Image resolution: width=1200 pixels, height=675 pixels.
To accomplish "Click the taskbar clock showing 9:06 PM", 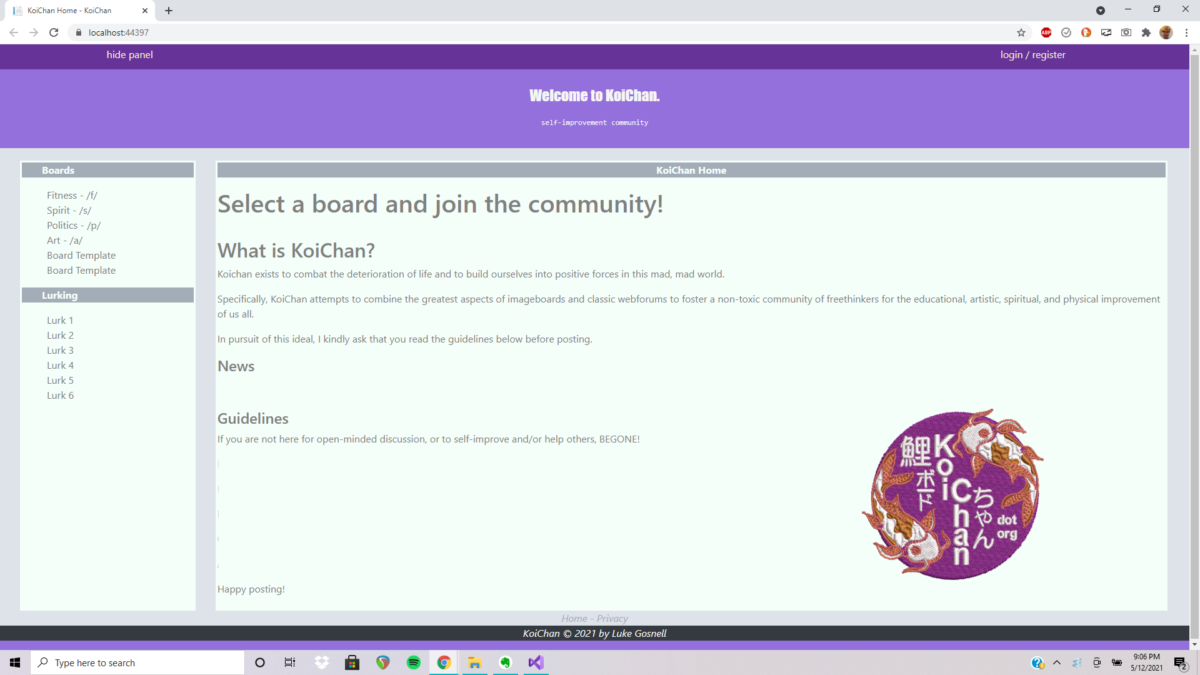I will tap(1146, 662).
